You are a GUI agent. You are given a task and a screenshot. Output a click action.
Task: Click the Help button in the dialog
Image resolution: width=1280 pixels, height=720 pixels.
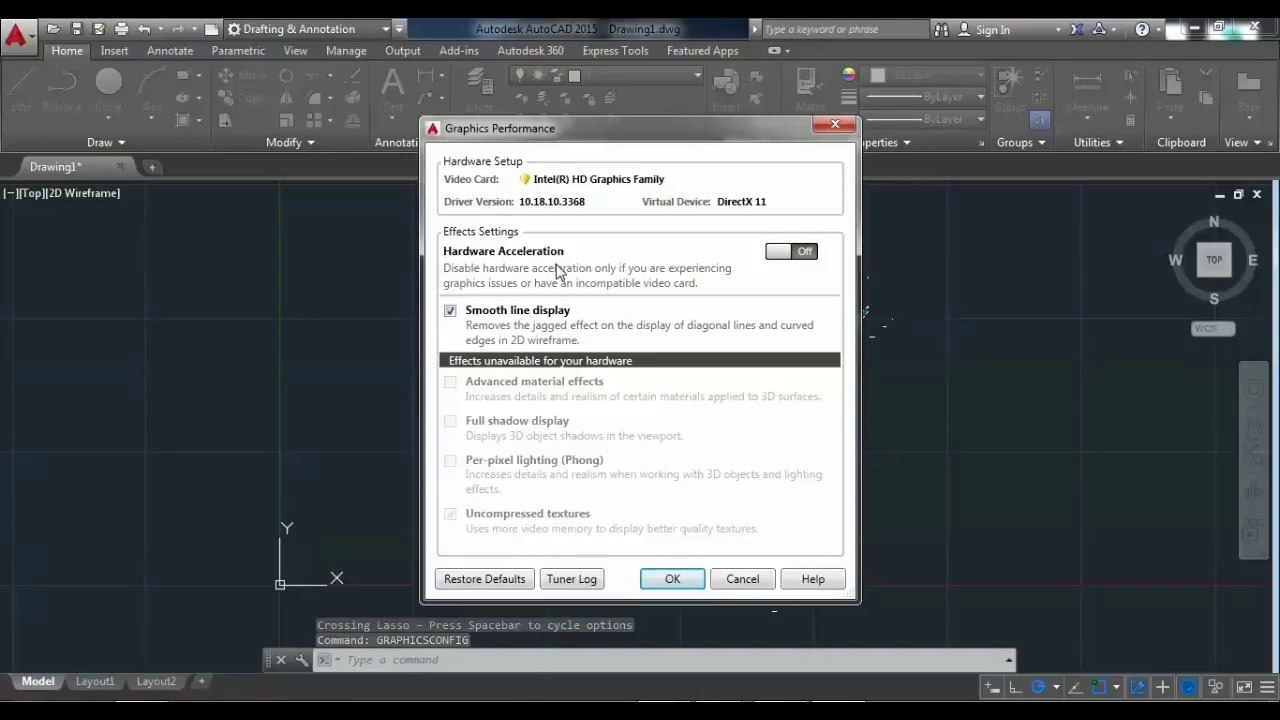pyautogui.click(x=813, y=579)
